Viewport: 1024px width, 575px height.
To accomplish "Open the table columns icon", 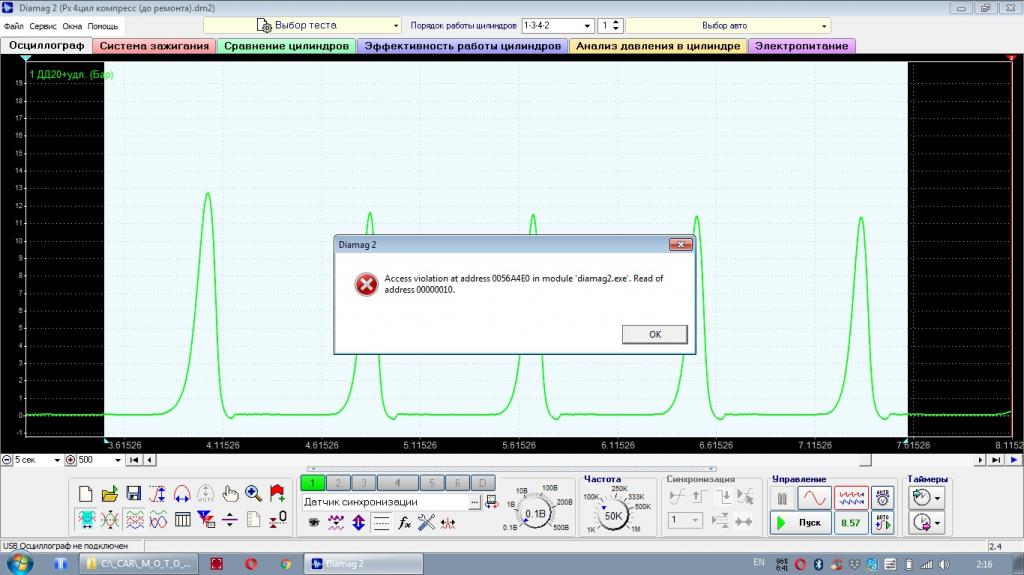I will click(182, 520).
